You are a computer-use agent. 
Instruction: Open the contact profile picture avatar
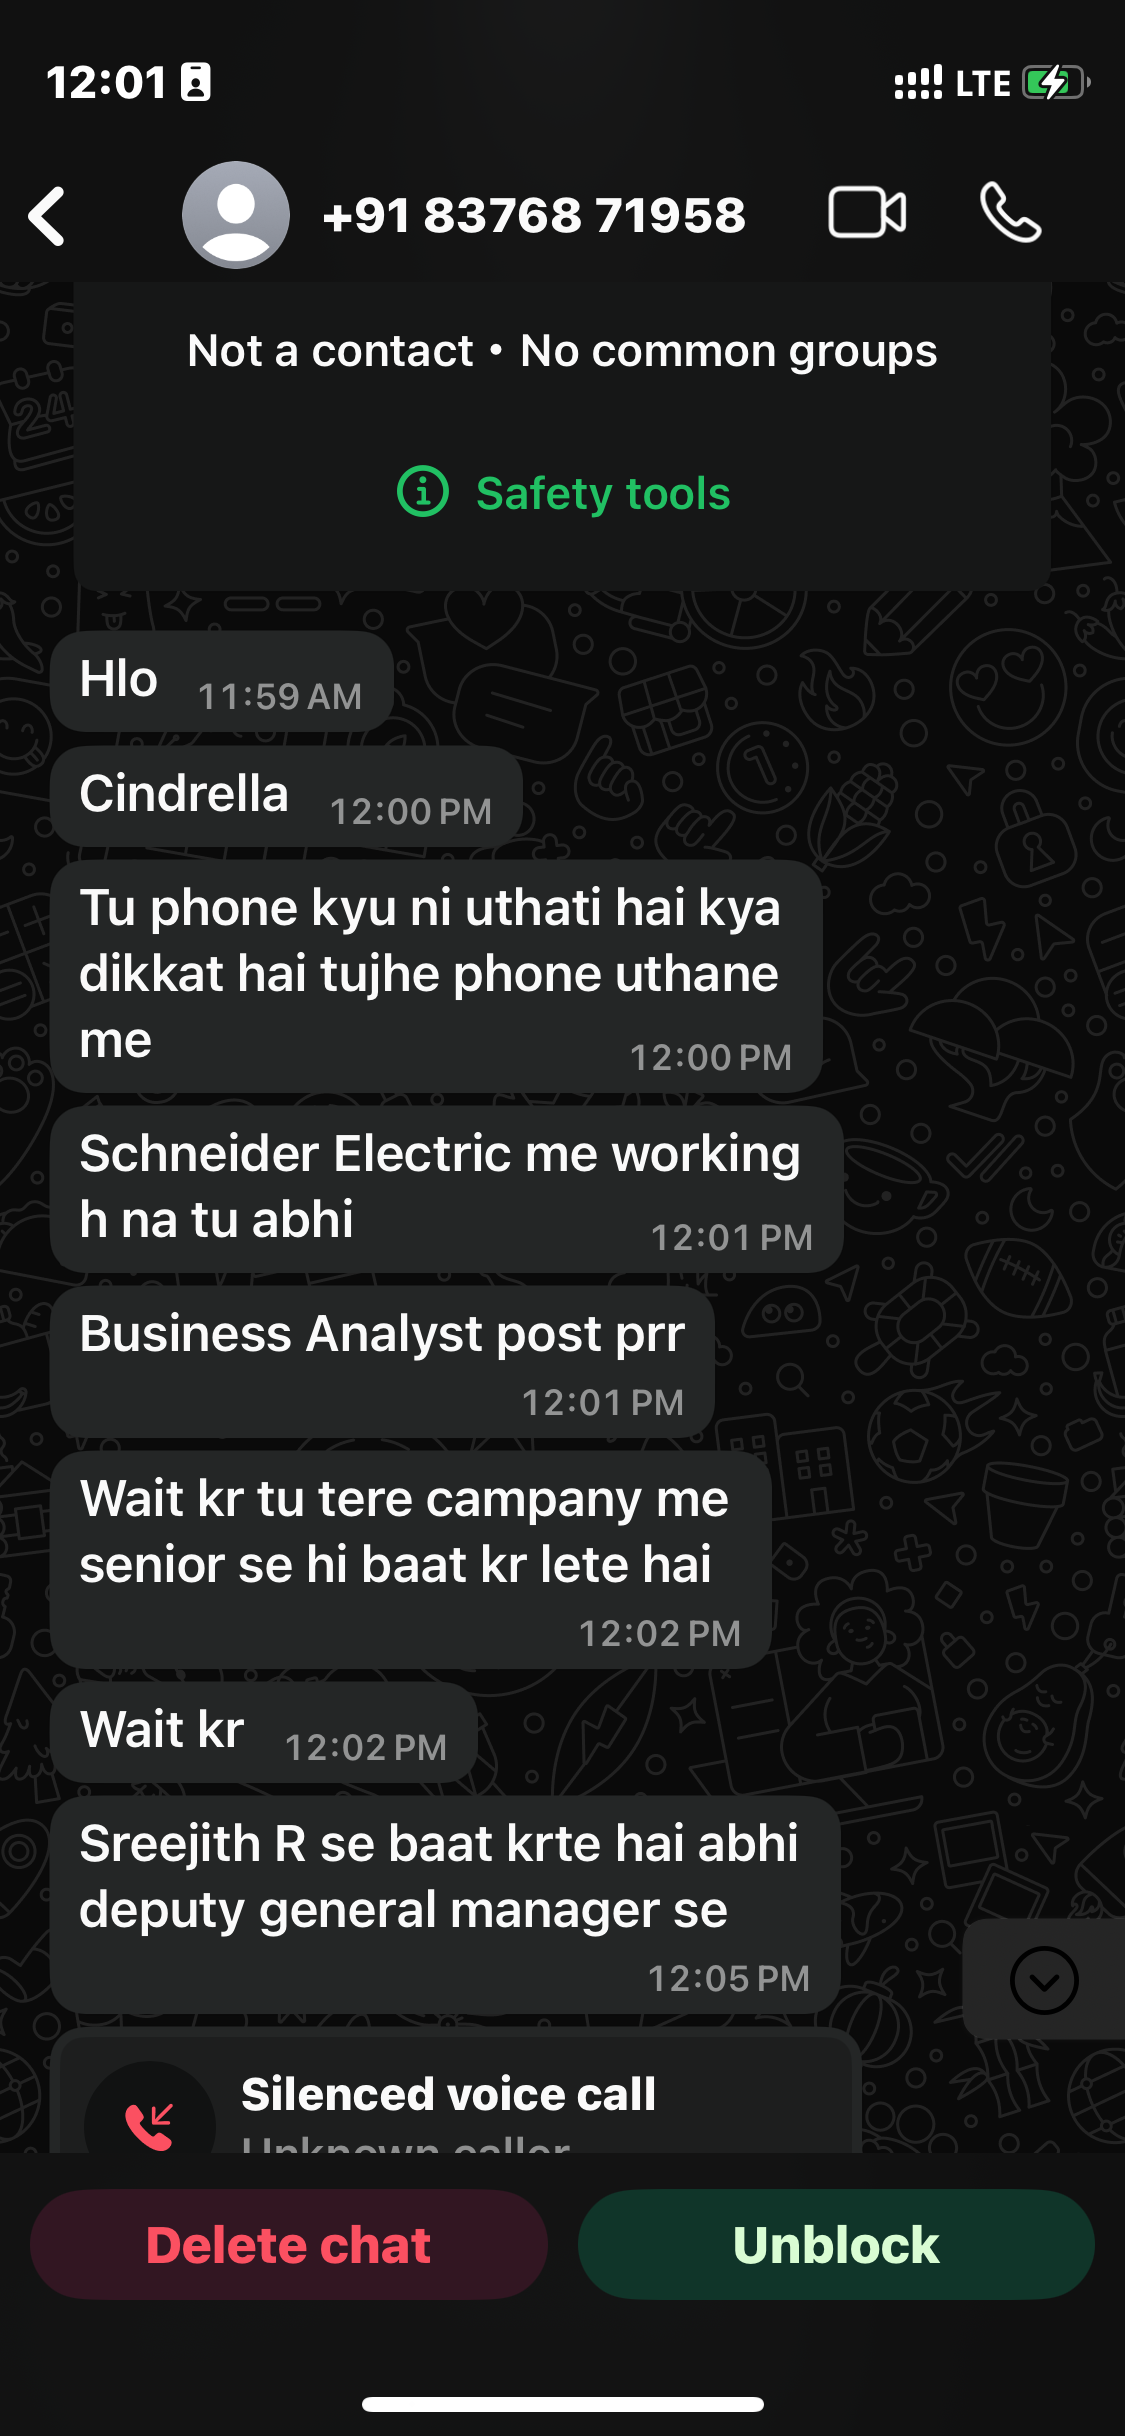[x=236, y=215]
